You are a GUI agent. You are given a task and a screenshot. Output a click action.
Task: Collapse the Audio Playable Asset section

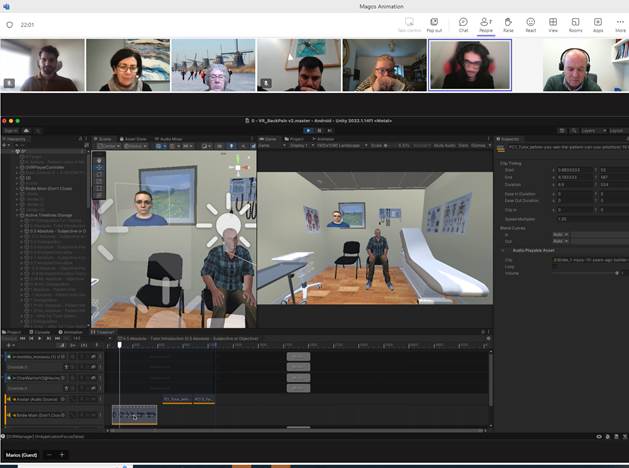point(503,250)
